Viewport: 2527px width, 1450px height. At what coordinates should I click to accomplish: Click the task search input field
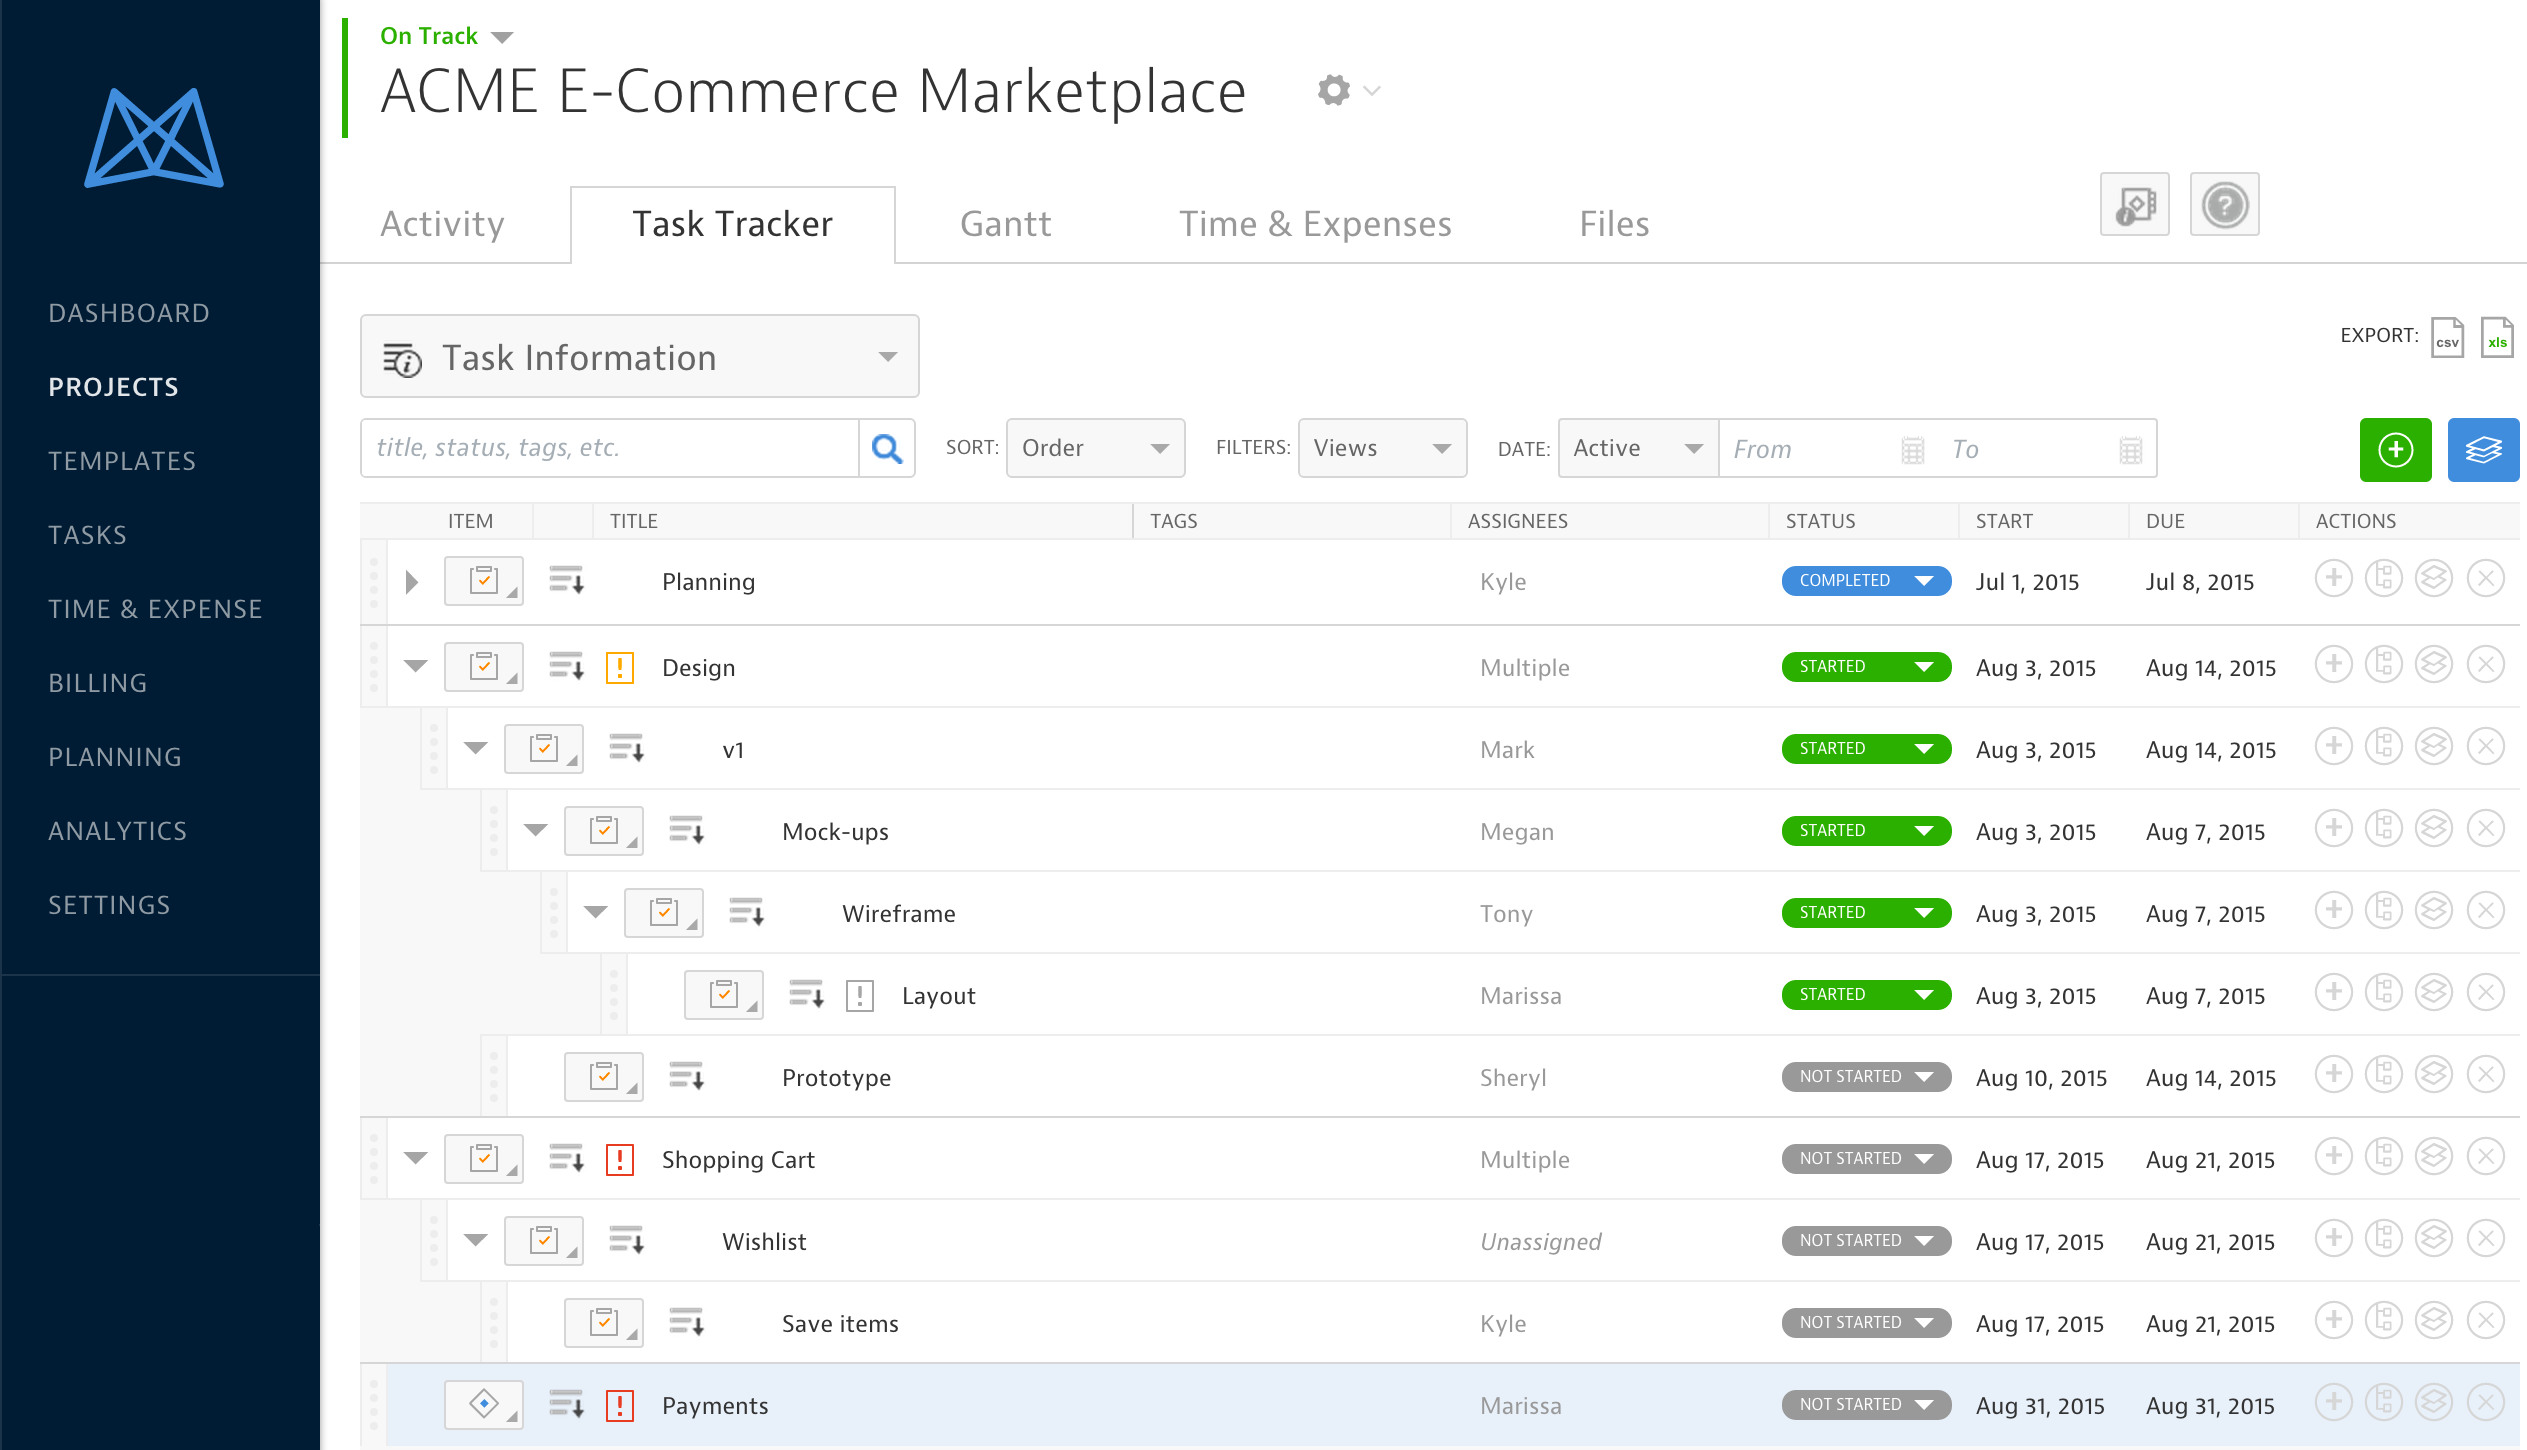click(x=609, y=448)
